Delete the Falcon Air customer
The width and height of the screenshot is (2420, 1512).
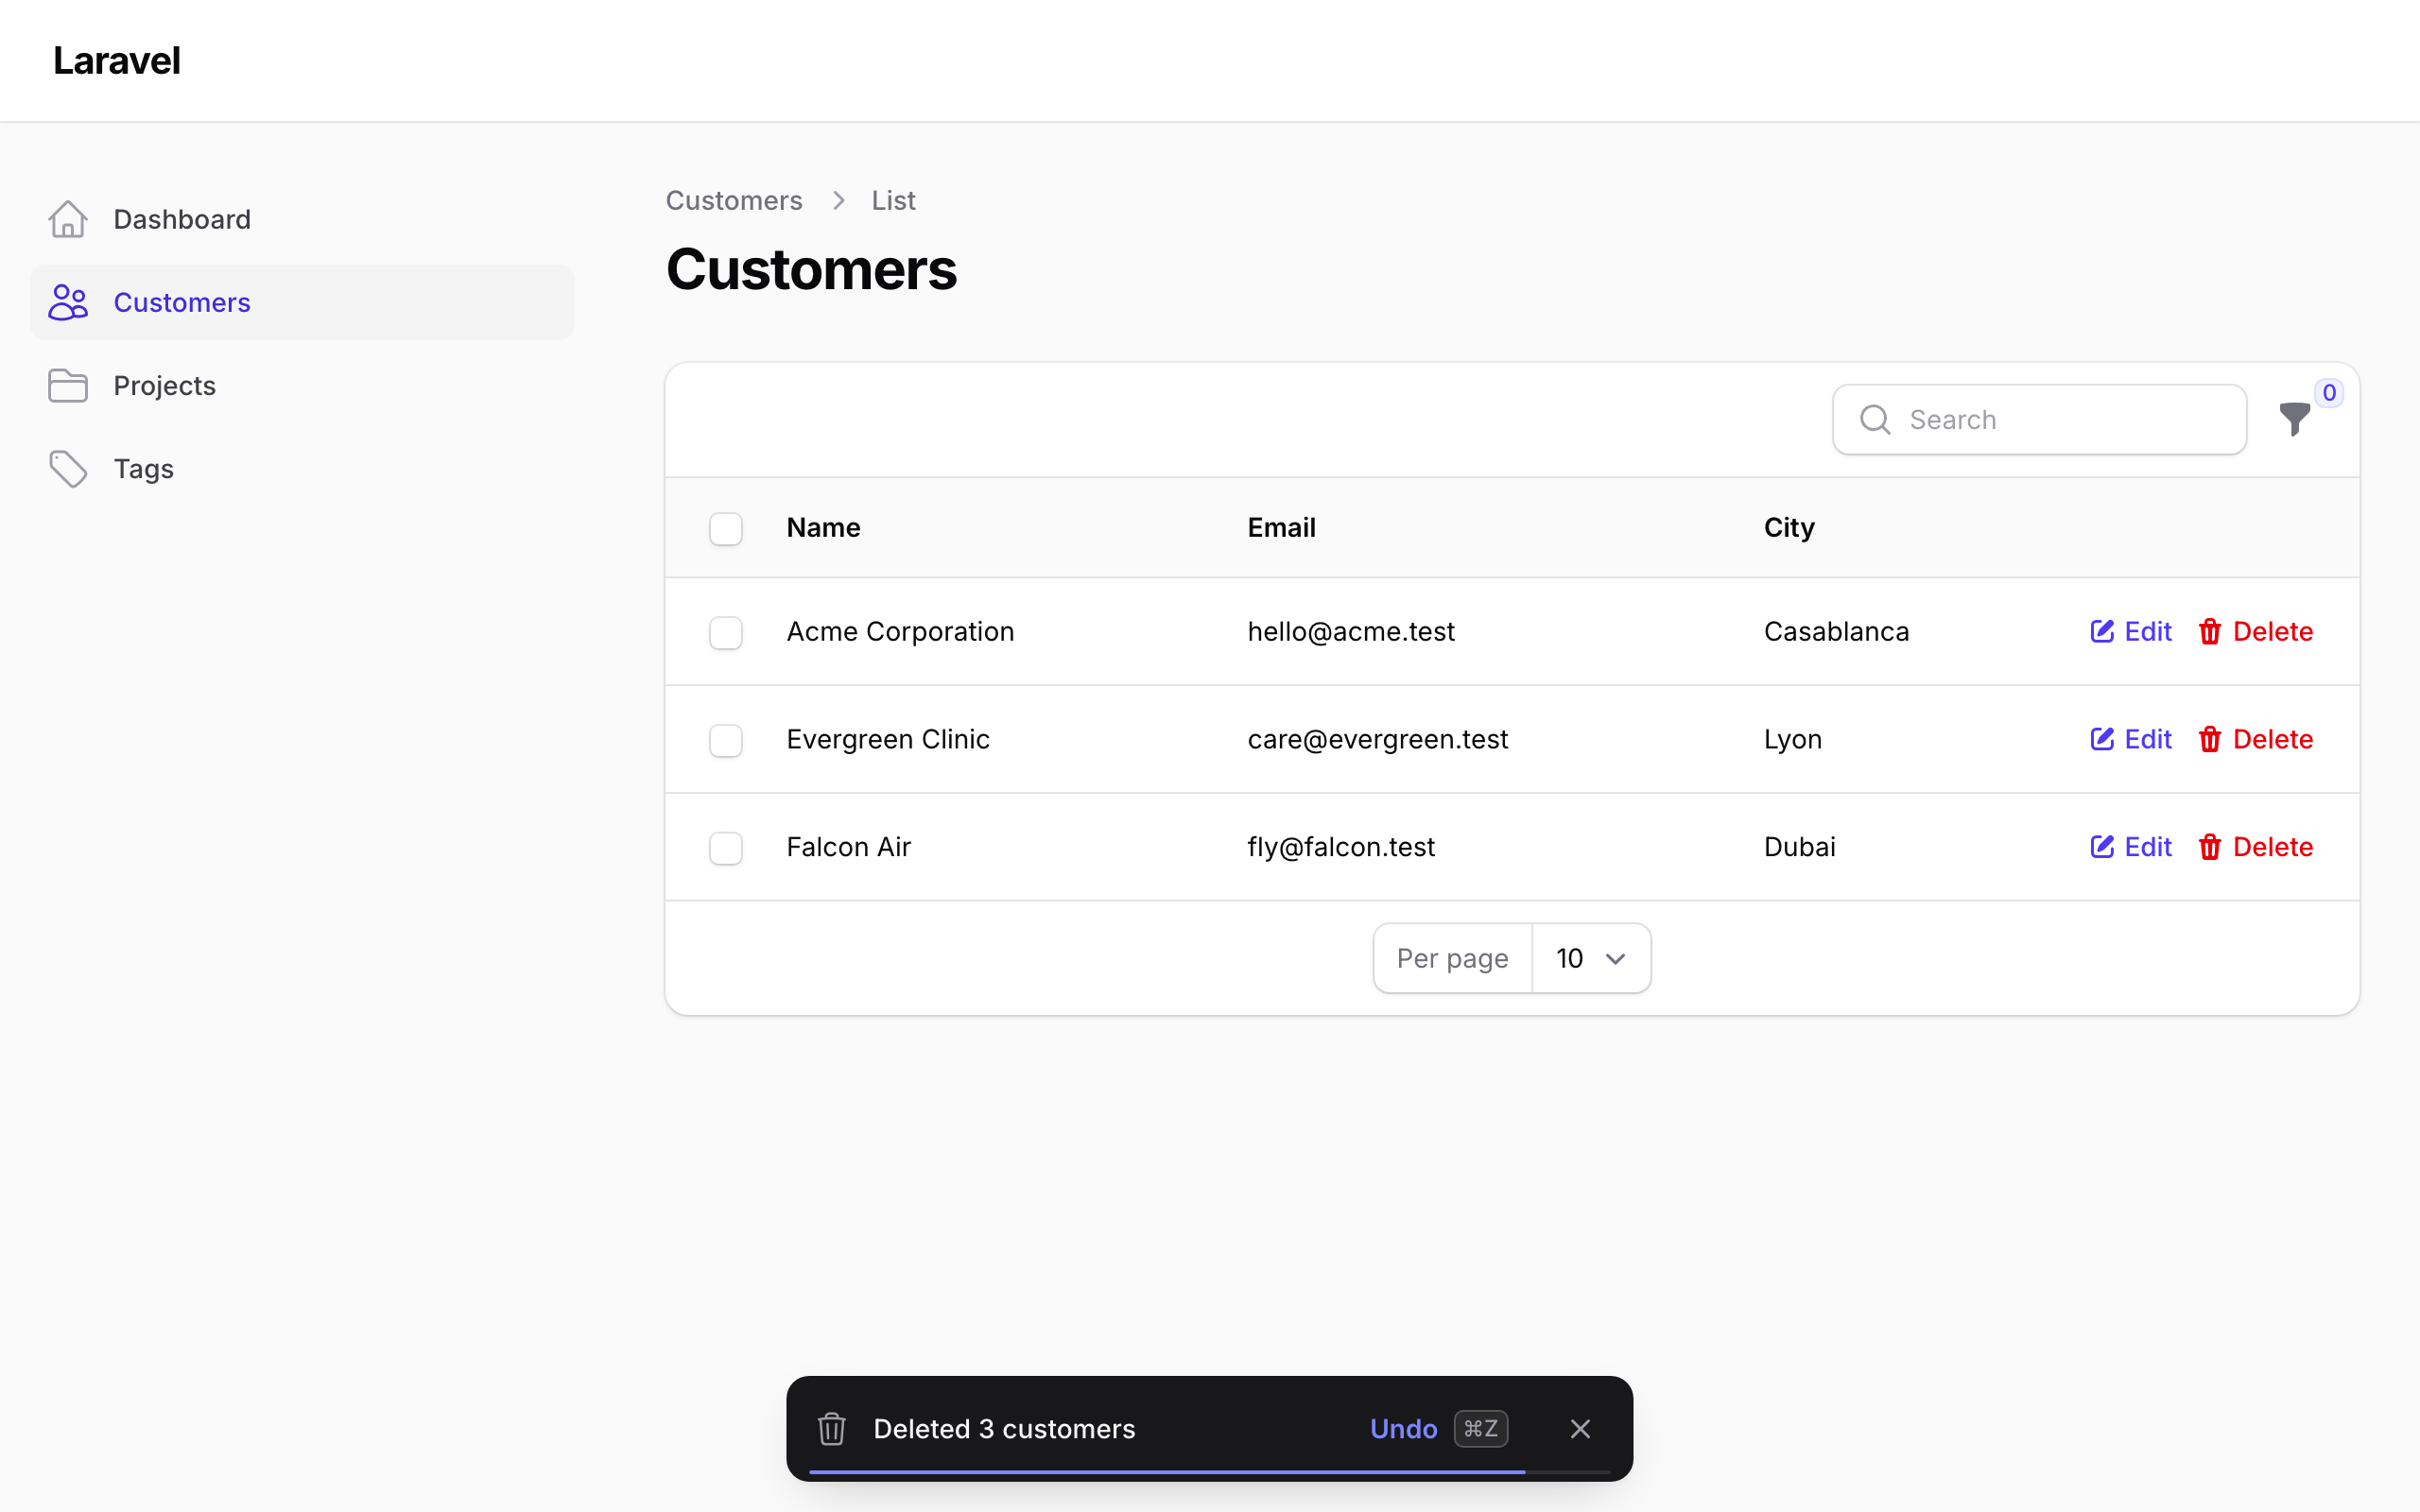[2255, 847]
